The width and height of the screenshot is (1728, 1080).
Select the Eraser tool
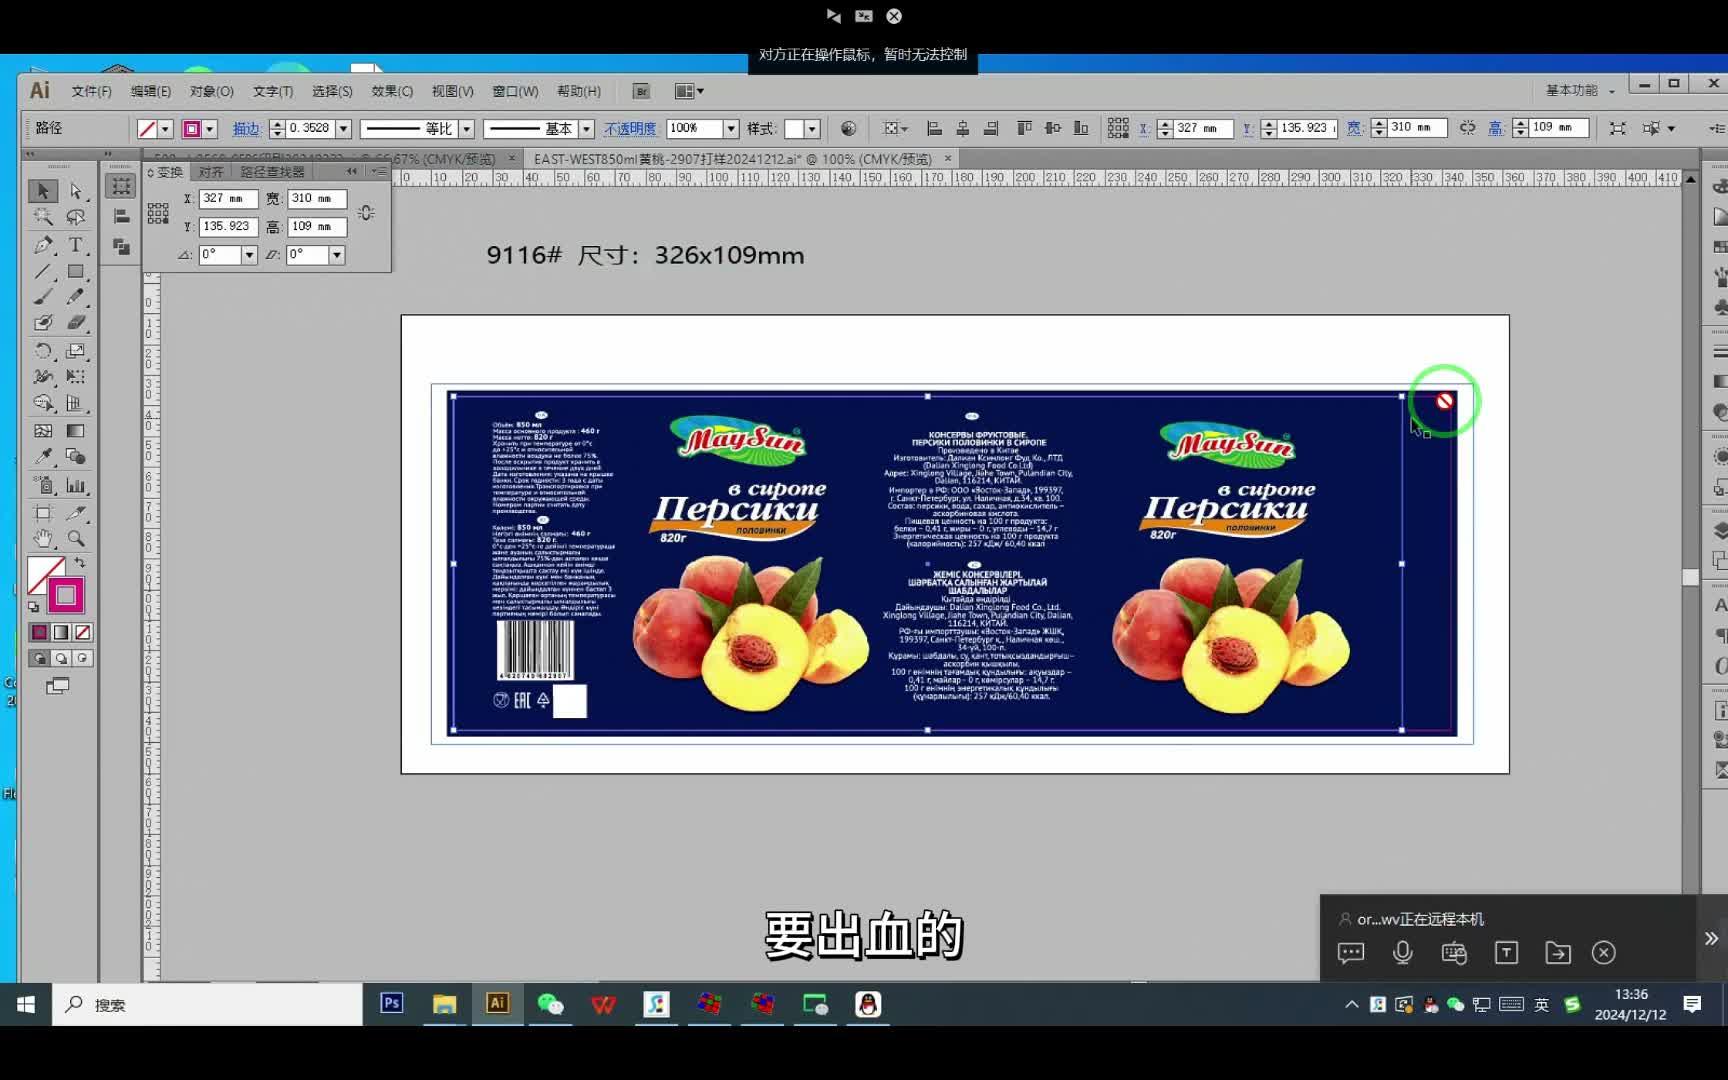pos(76,323)
